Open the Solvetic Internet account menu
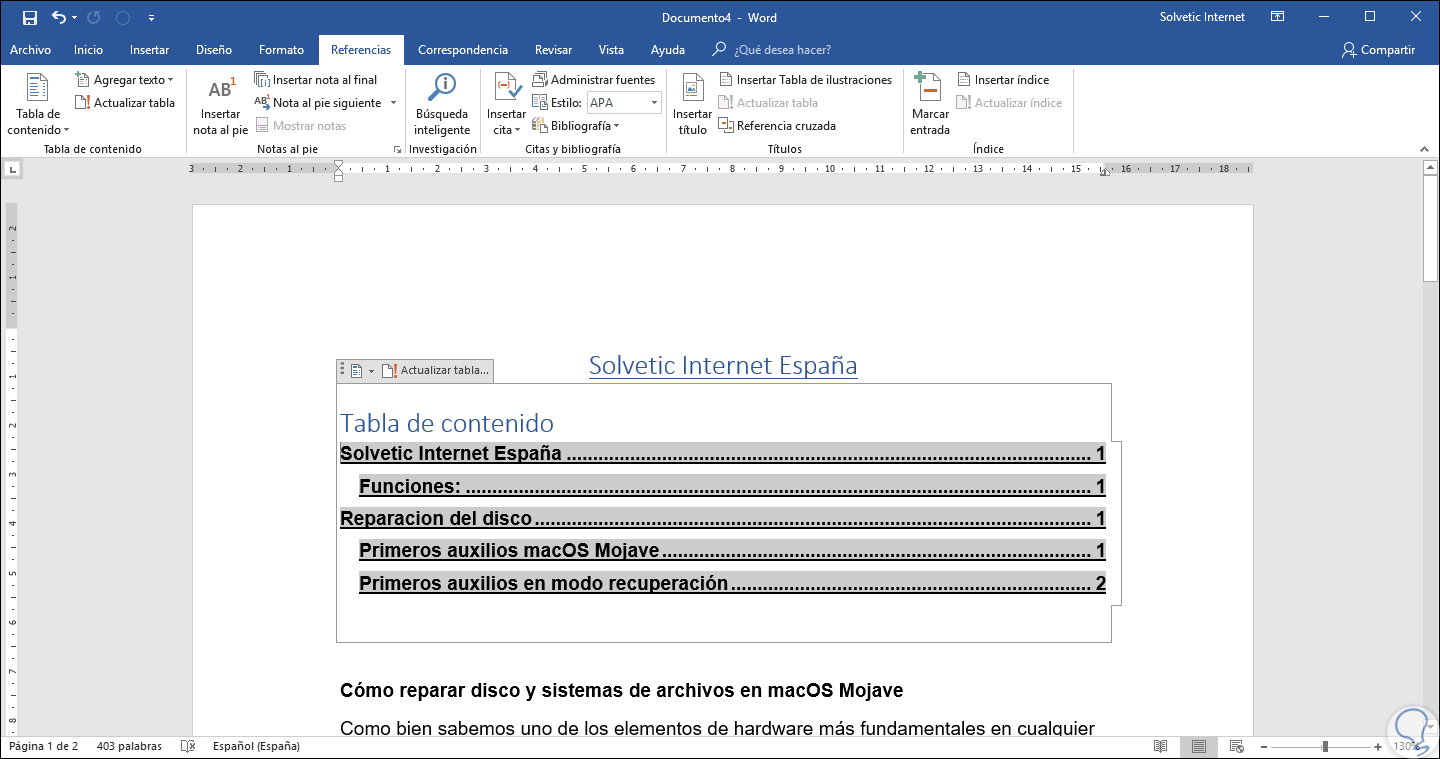The height and width of the screenshot is (759, 1440). pos(1202,17)
